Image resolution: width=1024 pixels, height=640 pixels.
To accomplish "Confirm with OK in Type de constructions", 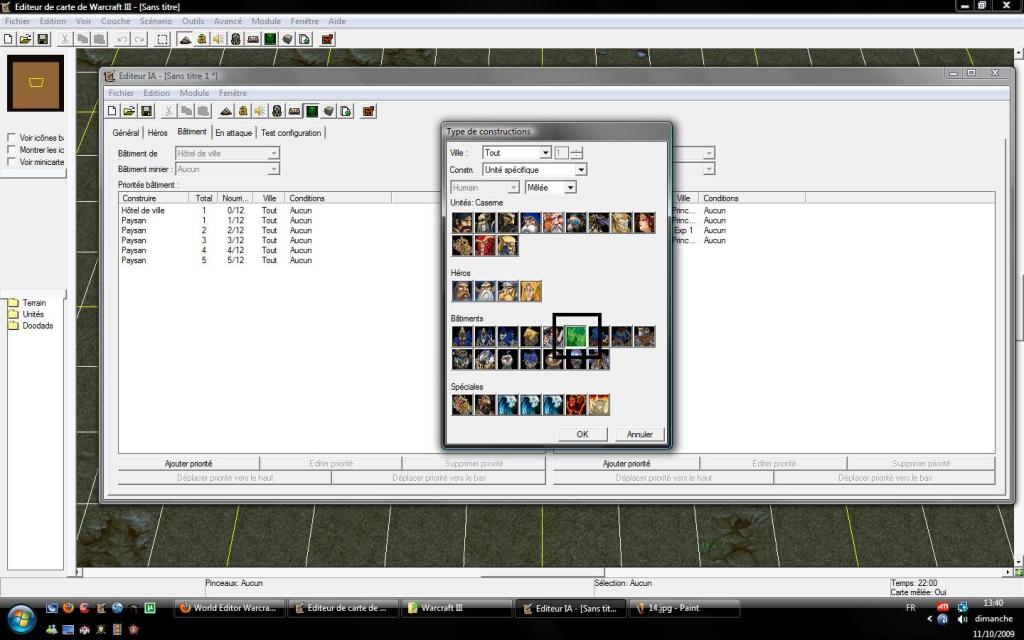I will 583,434.
